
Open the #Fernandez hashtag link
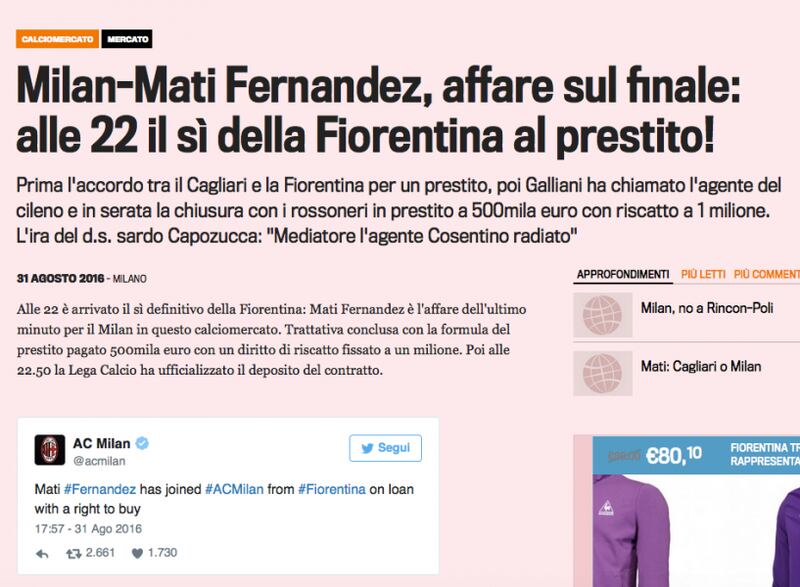coord(99,489)
